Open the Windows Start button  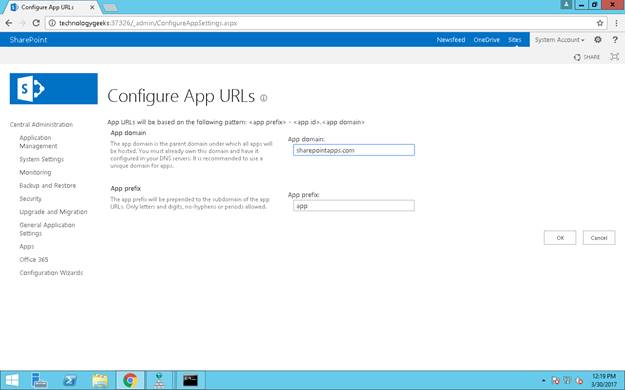[x=12, y=380]
